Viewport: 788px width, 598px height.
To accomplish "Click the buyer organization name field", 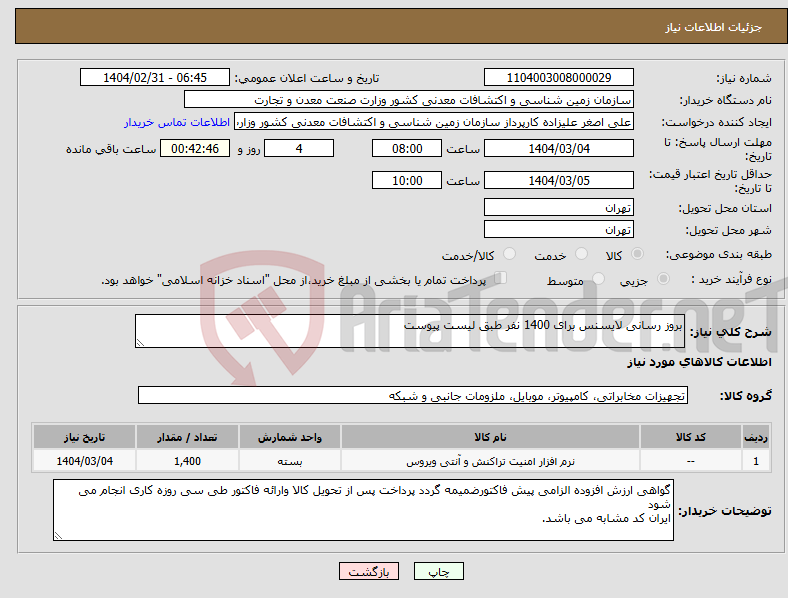I will click(409, 99).
